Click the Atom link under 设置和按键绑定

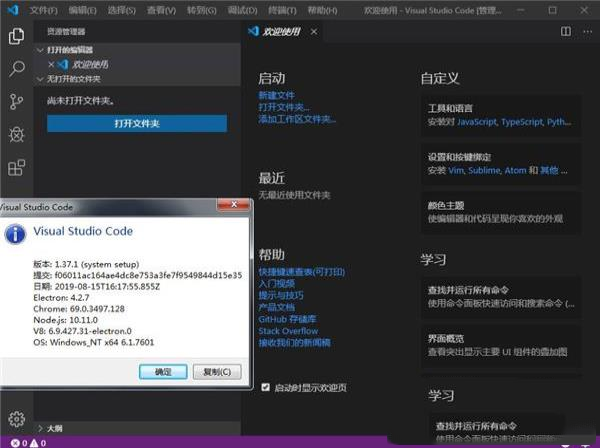[x=515, y=170]
